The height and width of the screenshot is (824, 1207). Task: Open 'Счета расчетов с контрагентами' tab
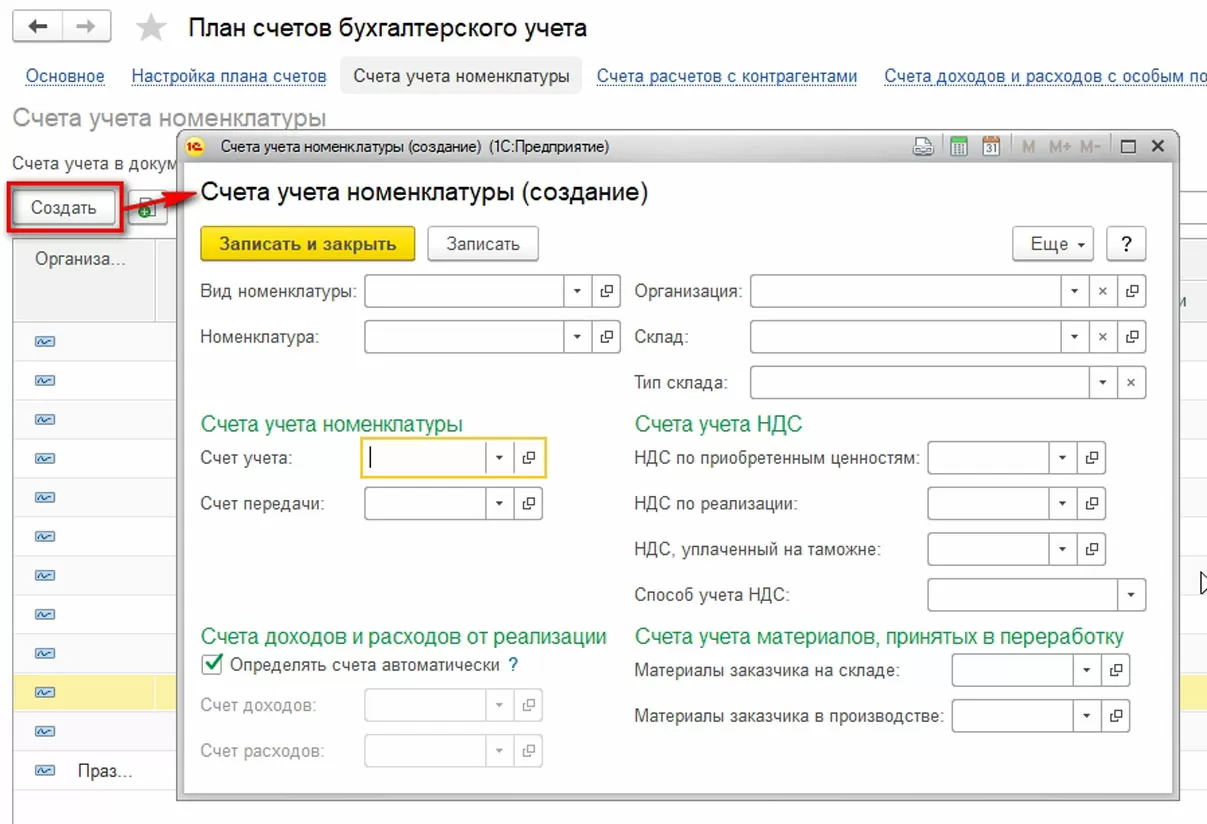727,76
